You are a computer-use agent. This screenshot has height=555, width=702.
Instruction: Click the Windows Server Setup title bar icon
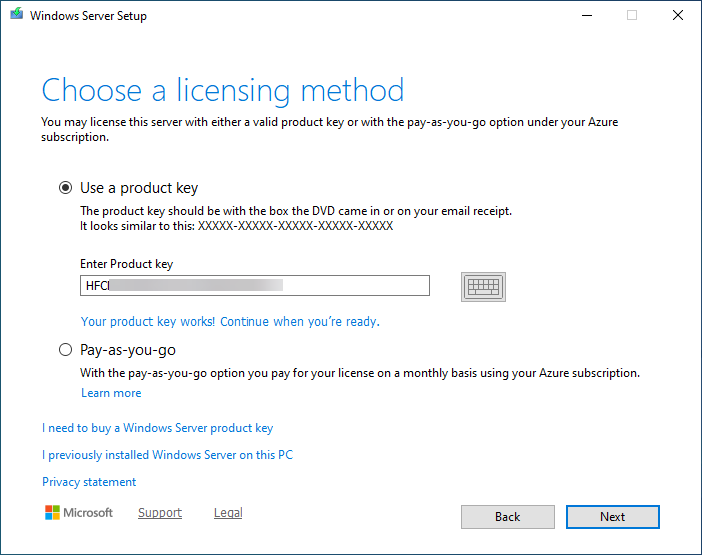point(16,15)
